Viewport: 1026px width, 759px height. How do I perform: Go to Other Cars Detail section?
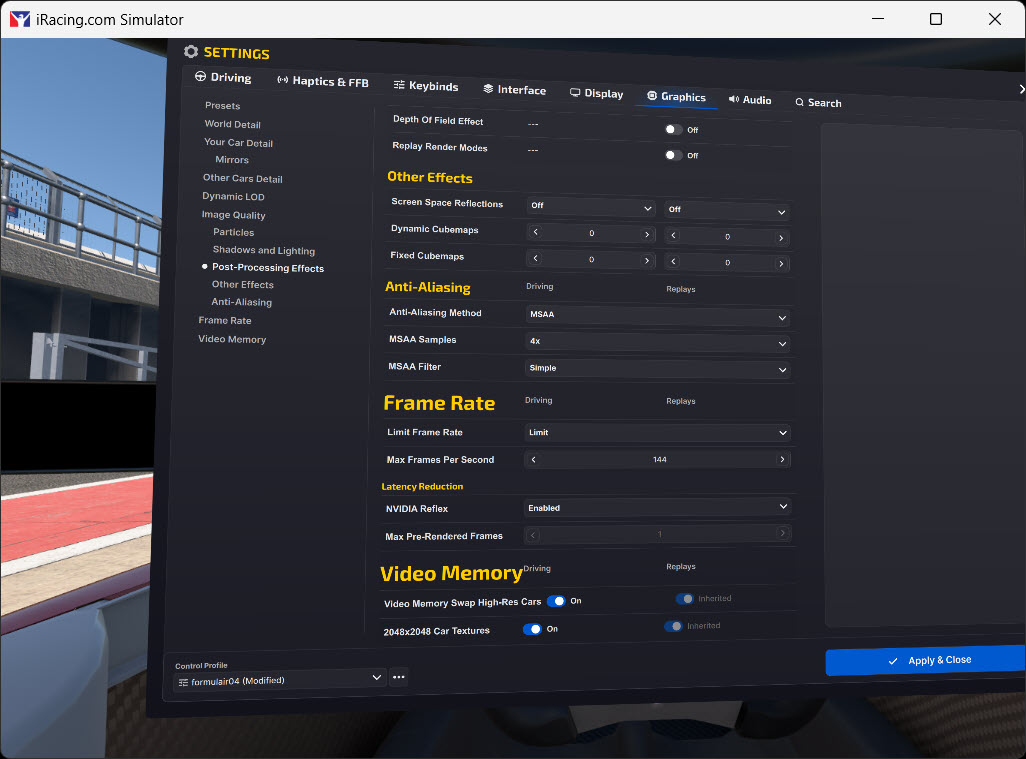(242, 178)
